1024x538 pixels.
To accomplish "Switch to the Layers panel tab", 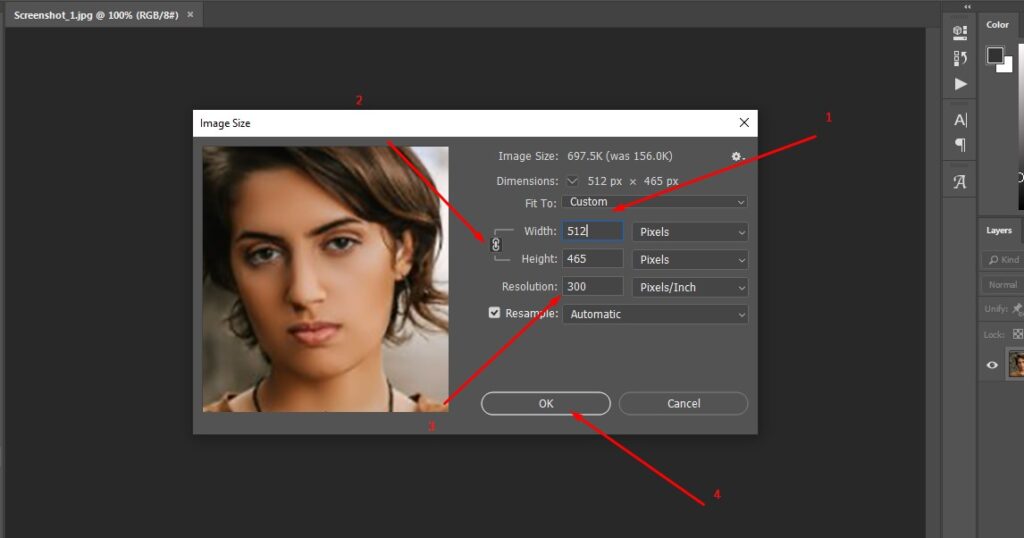I will pyautogui.click(x=999, y=230).
